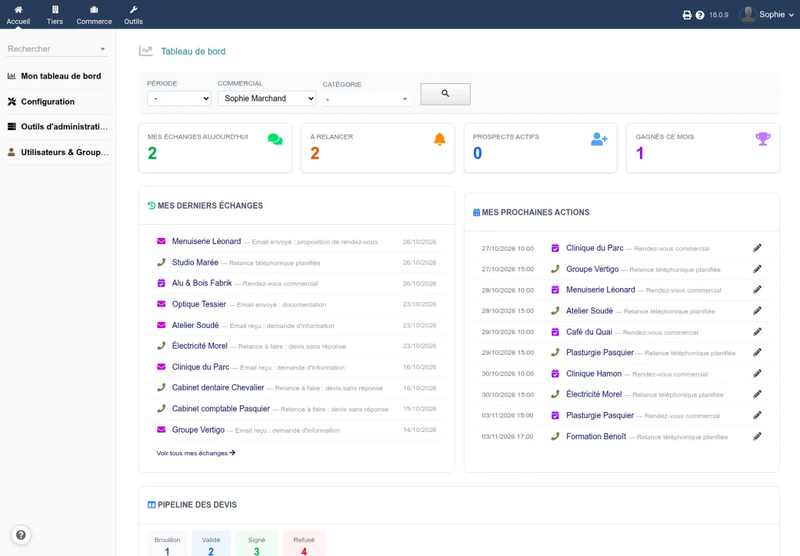This screenshot has height=556, width=800.
Task: Click phone icon beside Cabinet dentaire Chevalier
Action: [x=161, y=388]
